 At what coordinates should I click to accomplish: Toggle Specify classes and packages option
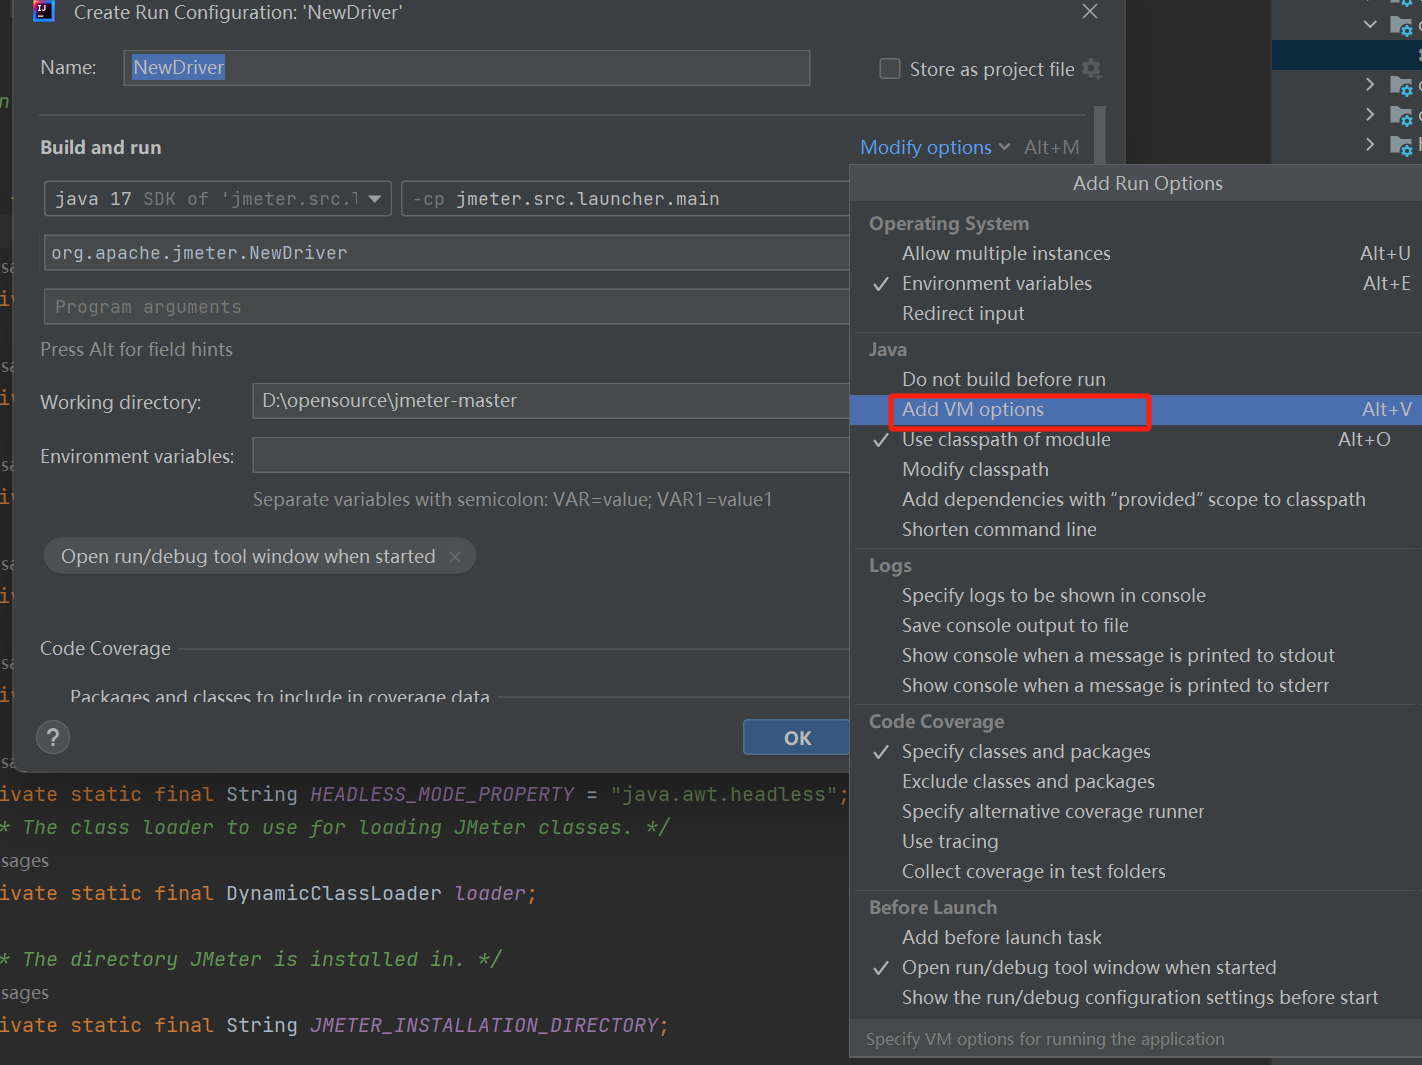[1135, 752]
